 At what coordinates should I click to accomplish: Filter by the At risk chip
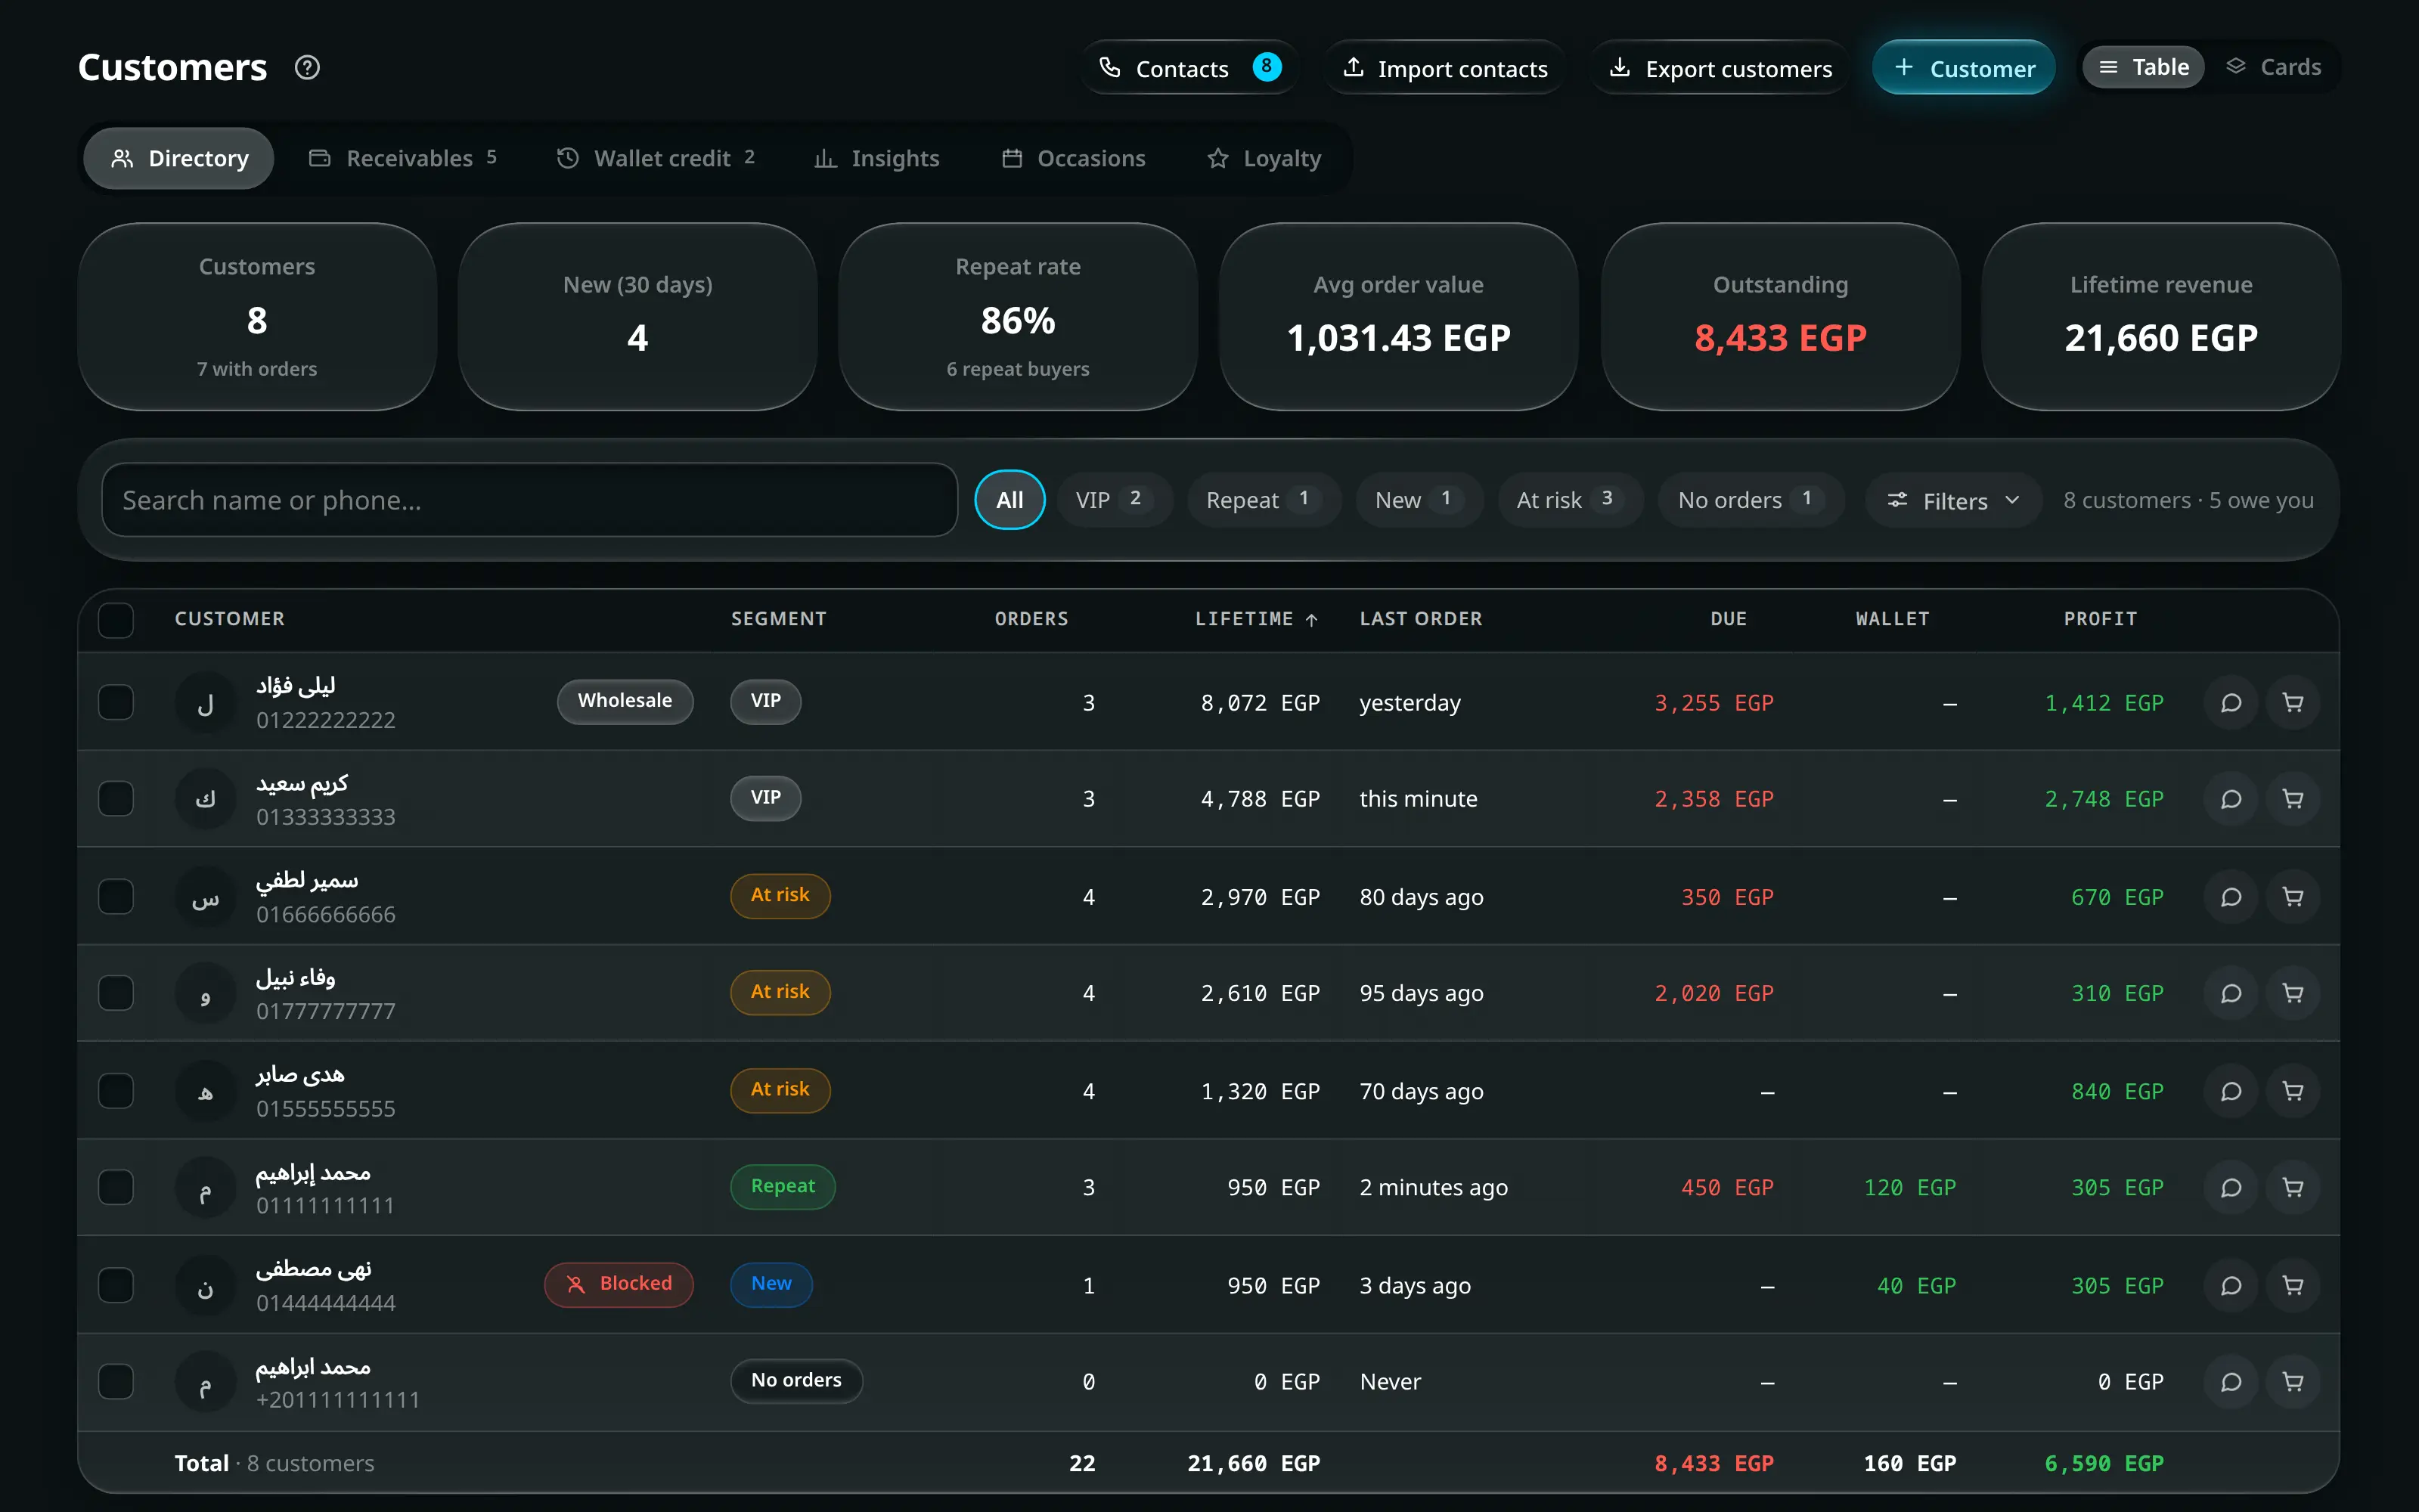(1569, 500)
